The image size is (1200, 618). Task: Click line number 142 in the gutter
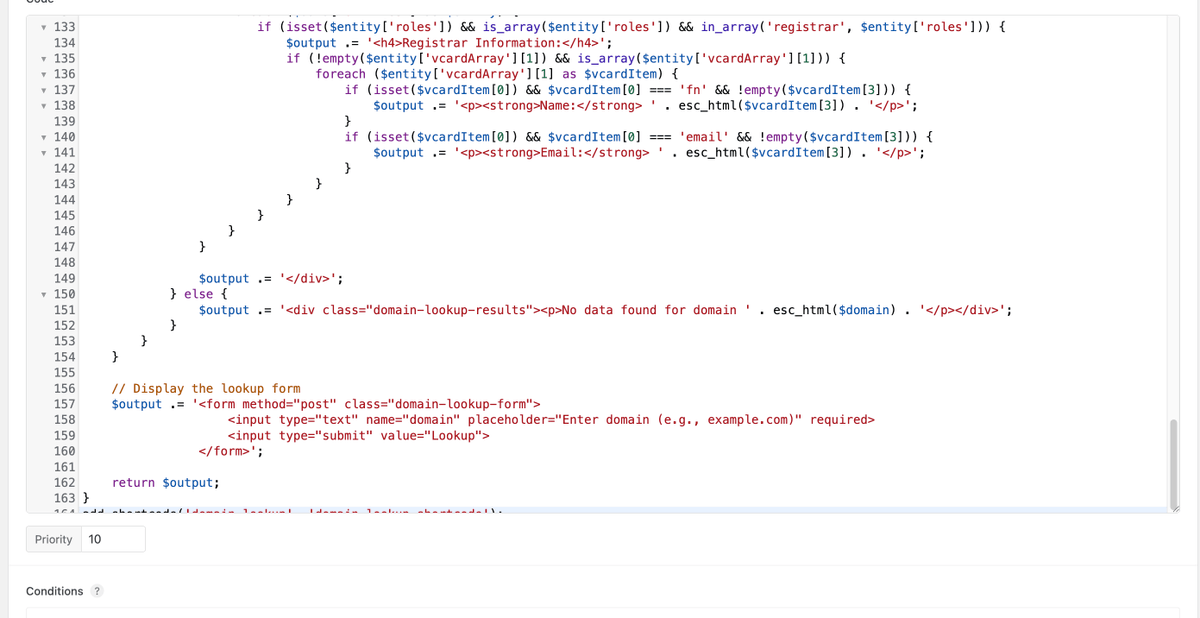click(x=64, y=168)
